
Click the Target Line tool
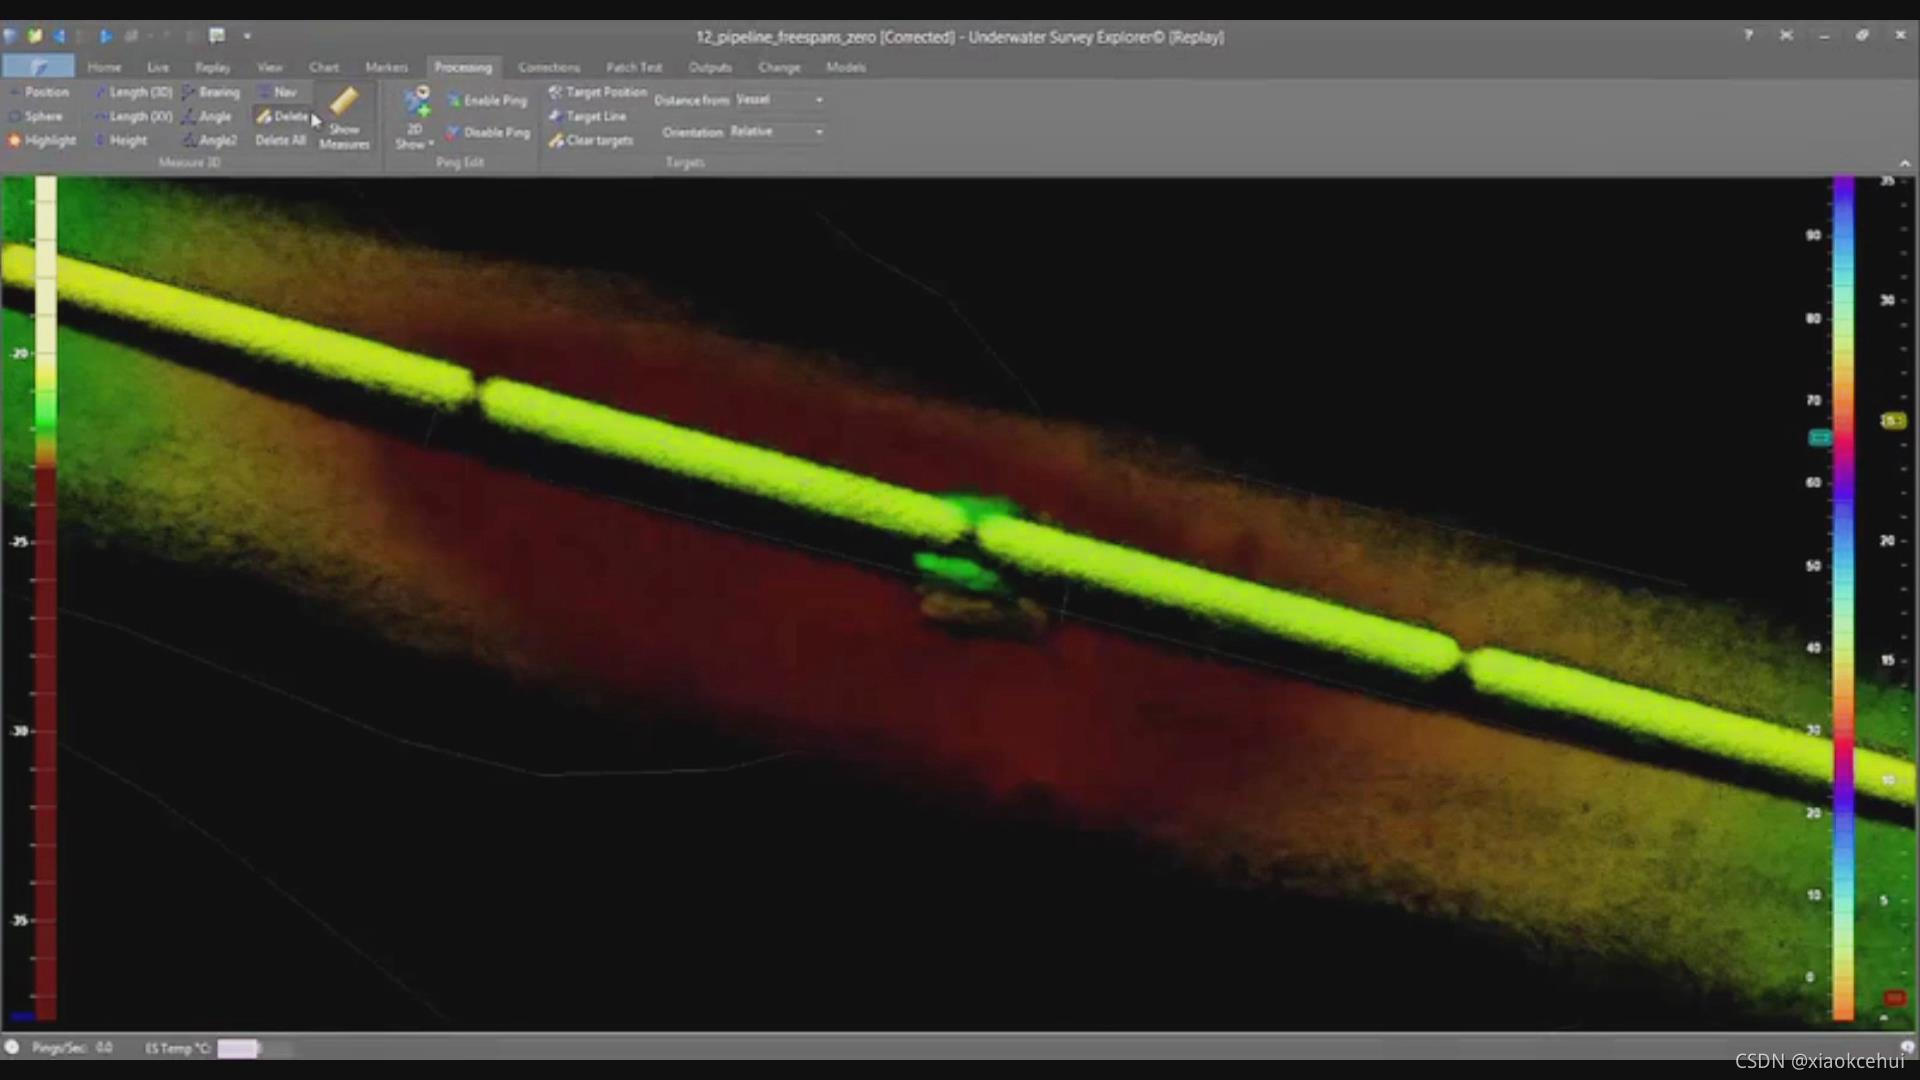pyautogui.click(x=588, y=117)
